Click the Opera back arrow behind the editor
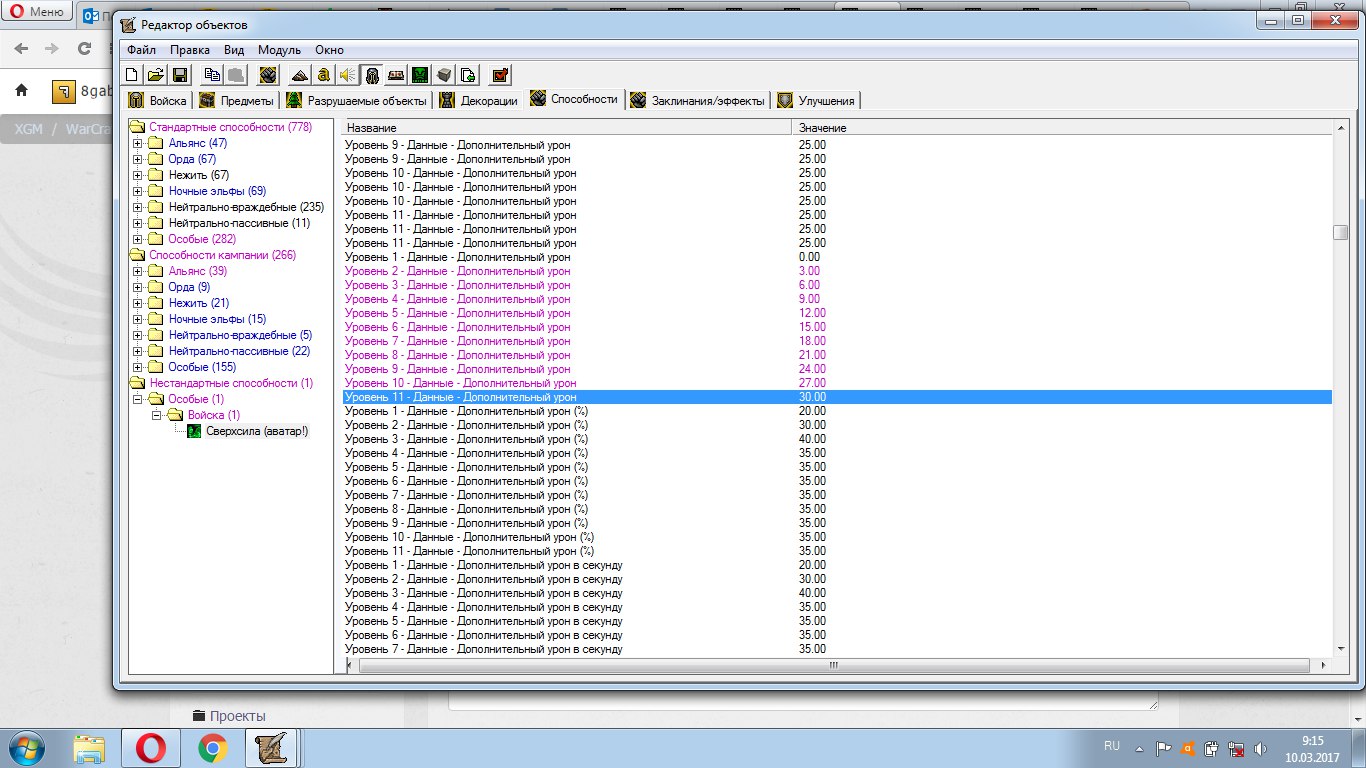Viewport: 1366px width, 768px height. tap(22, 48)
